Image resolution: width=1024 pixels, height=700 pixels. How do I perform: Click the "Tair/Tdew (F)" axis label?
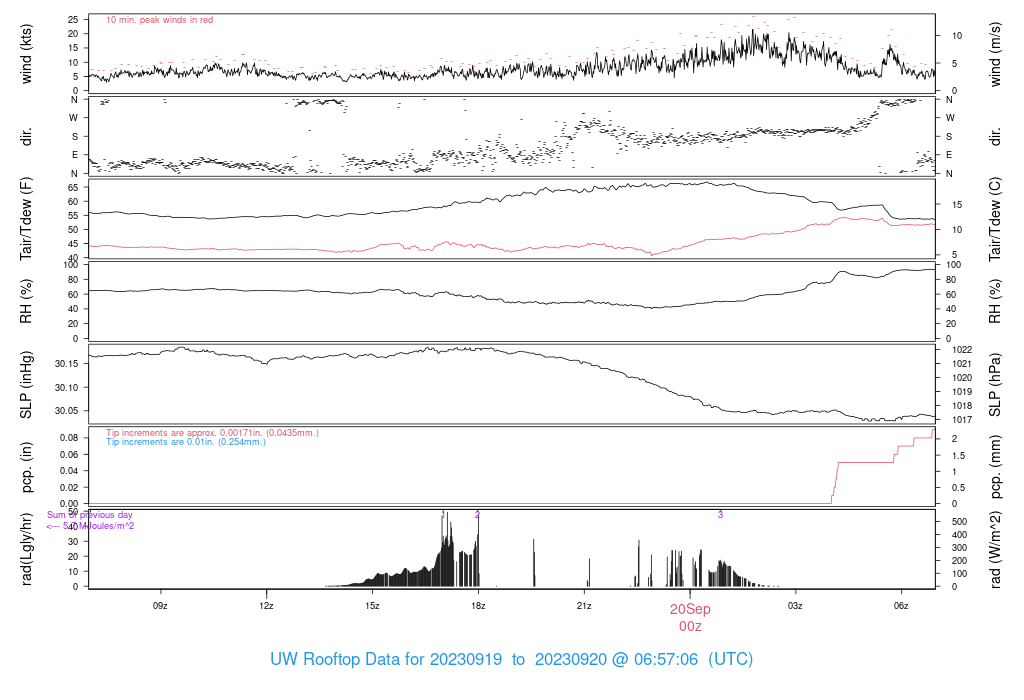coord(26,218)
